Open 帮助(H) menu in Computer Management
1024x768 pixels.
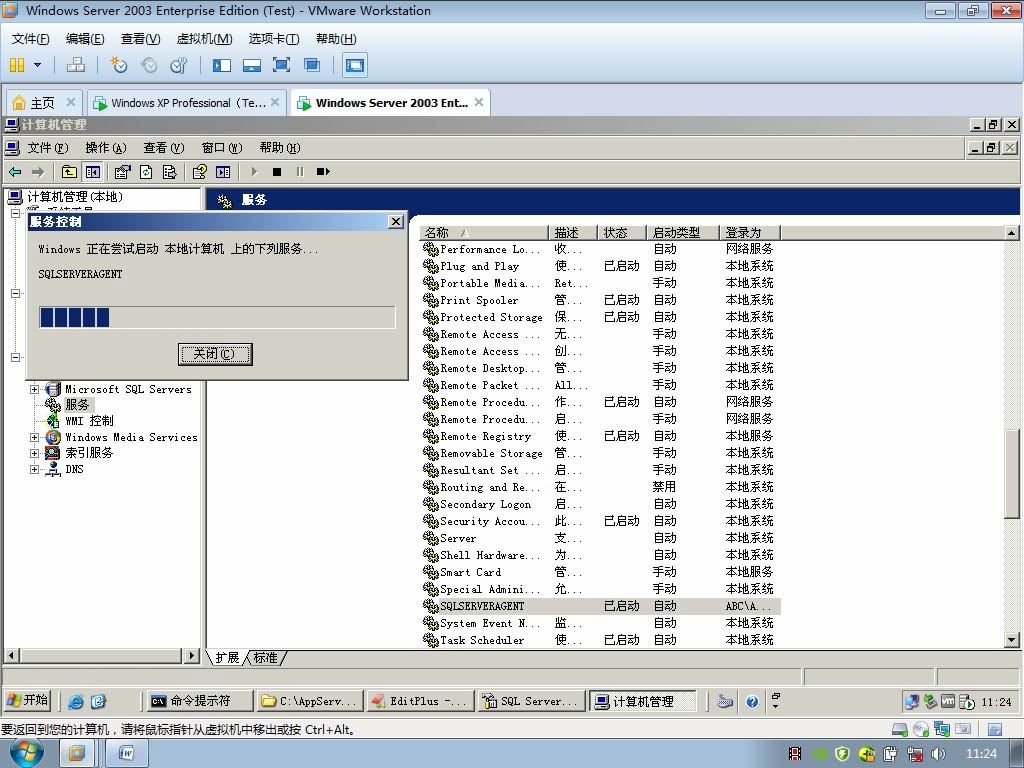click(280, 148)
